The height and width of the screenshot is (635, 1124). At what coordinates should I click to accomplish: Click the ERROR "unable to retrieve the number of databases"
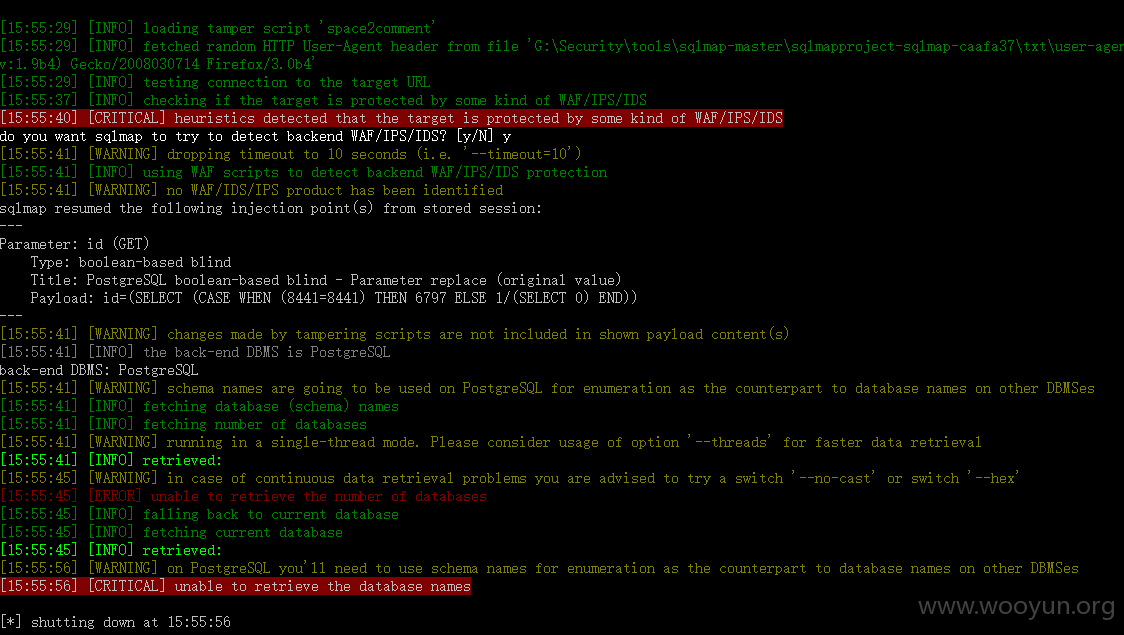click(x=244, y=496)
